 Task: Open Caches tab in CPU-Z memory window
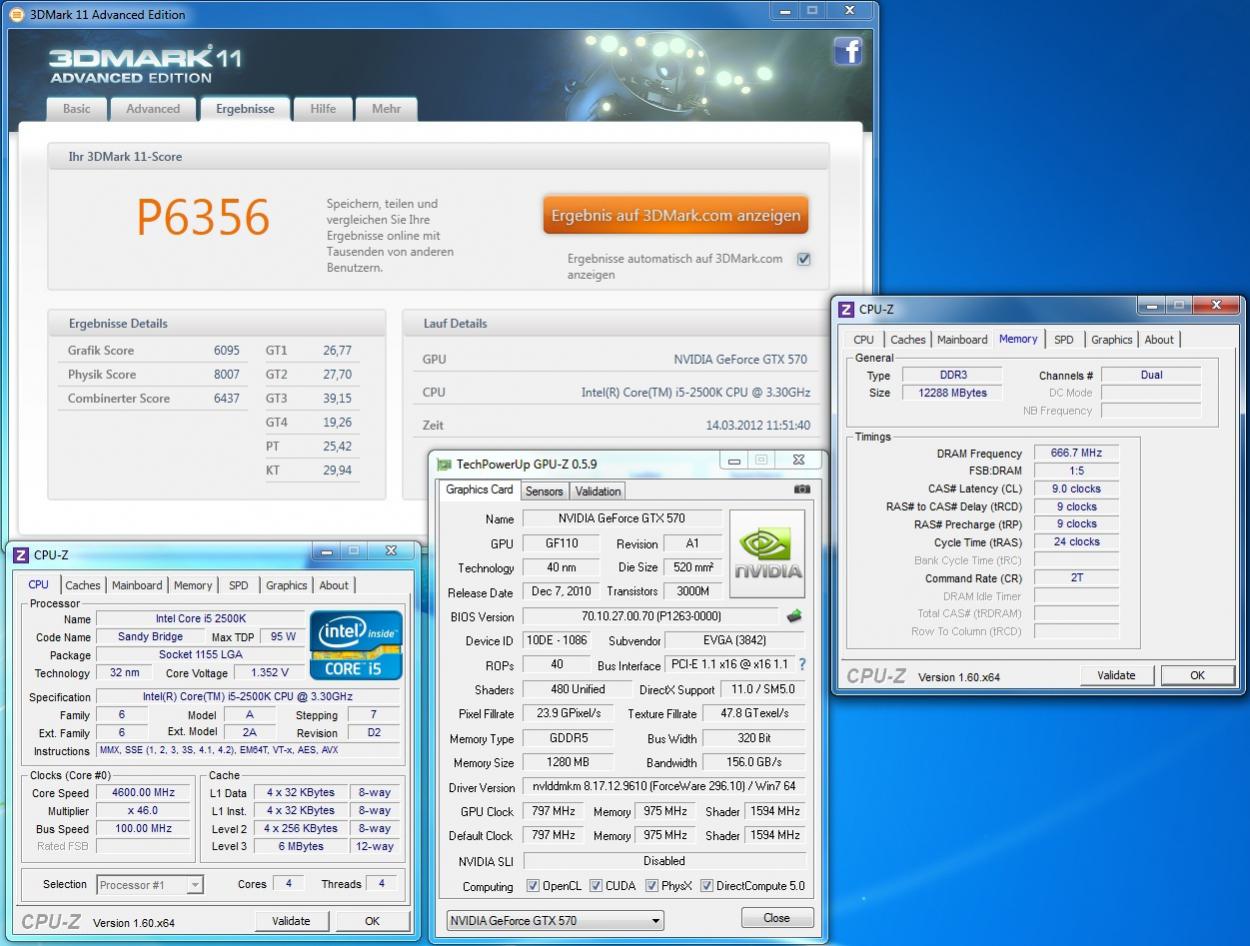[908, 340]
